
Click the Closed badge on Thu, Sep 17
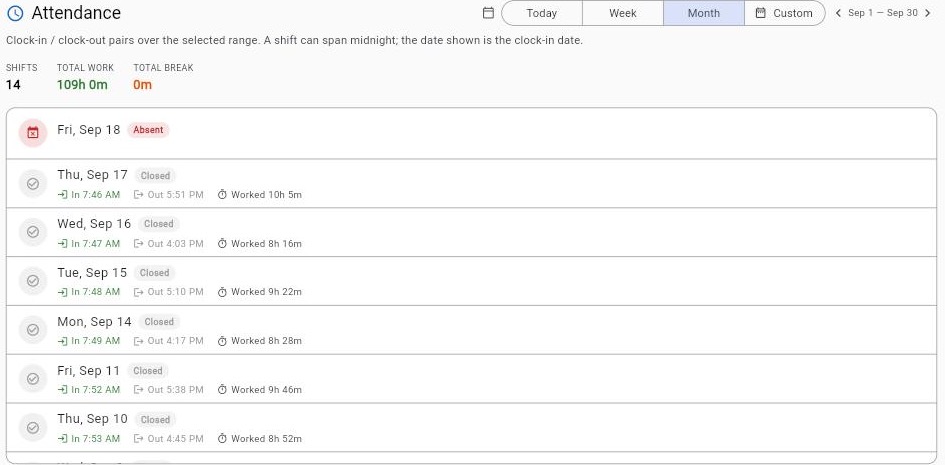coord(155,176)
